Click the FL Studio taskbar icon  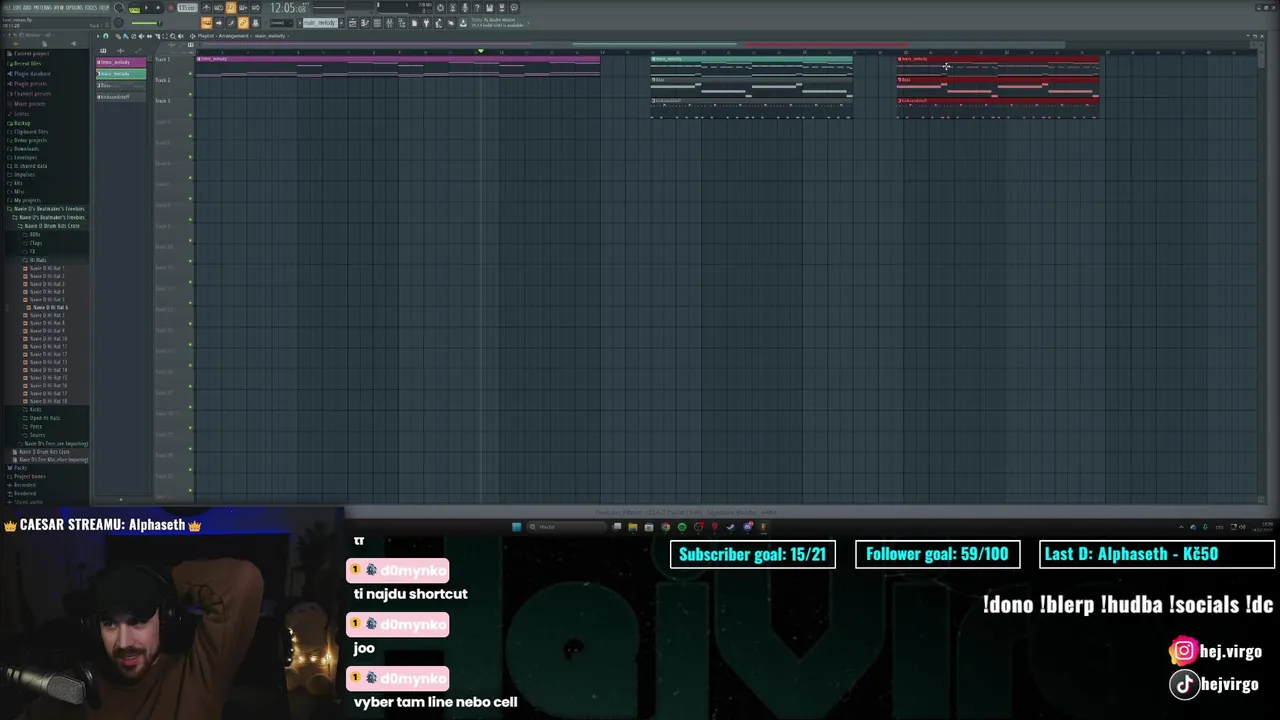tap(764, 527)
